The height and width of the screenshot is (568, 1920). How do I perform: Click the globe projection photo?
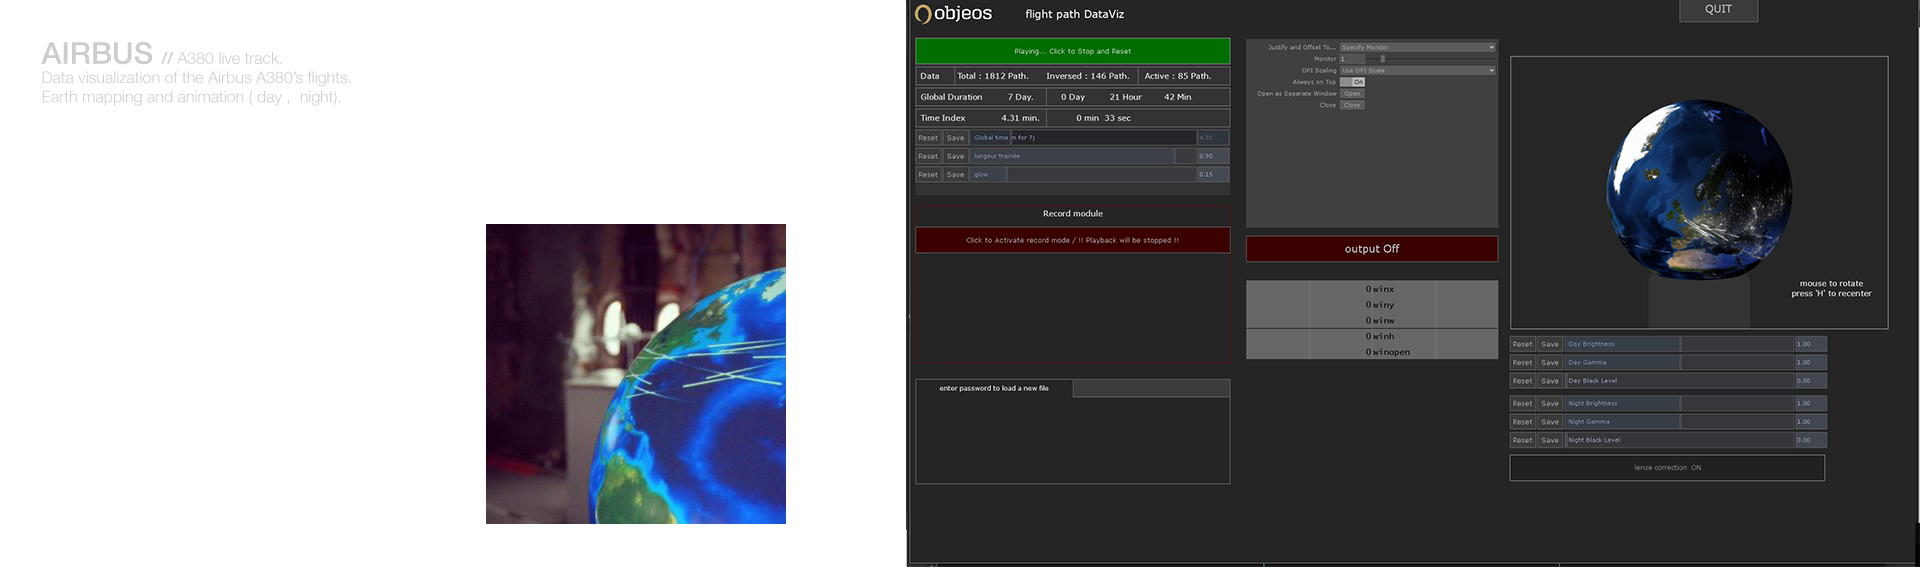[636, 374]
